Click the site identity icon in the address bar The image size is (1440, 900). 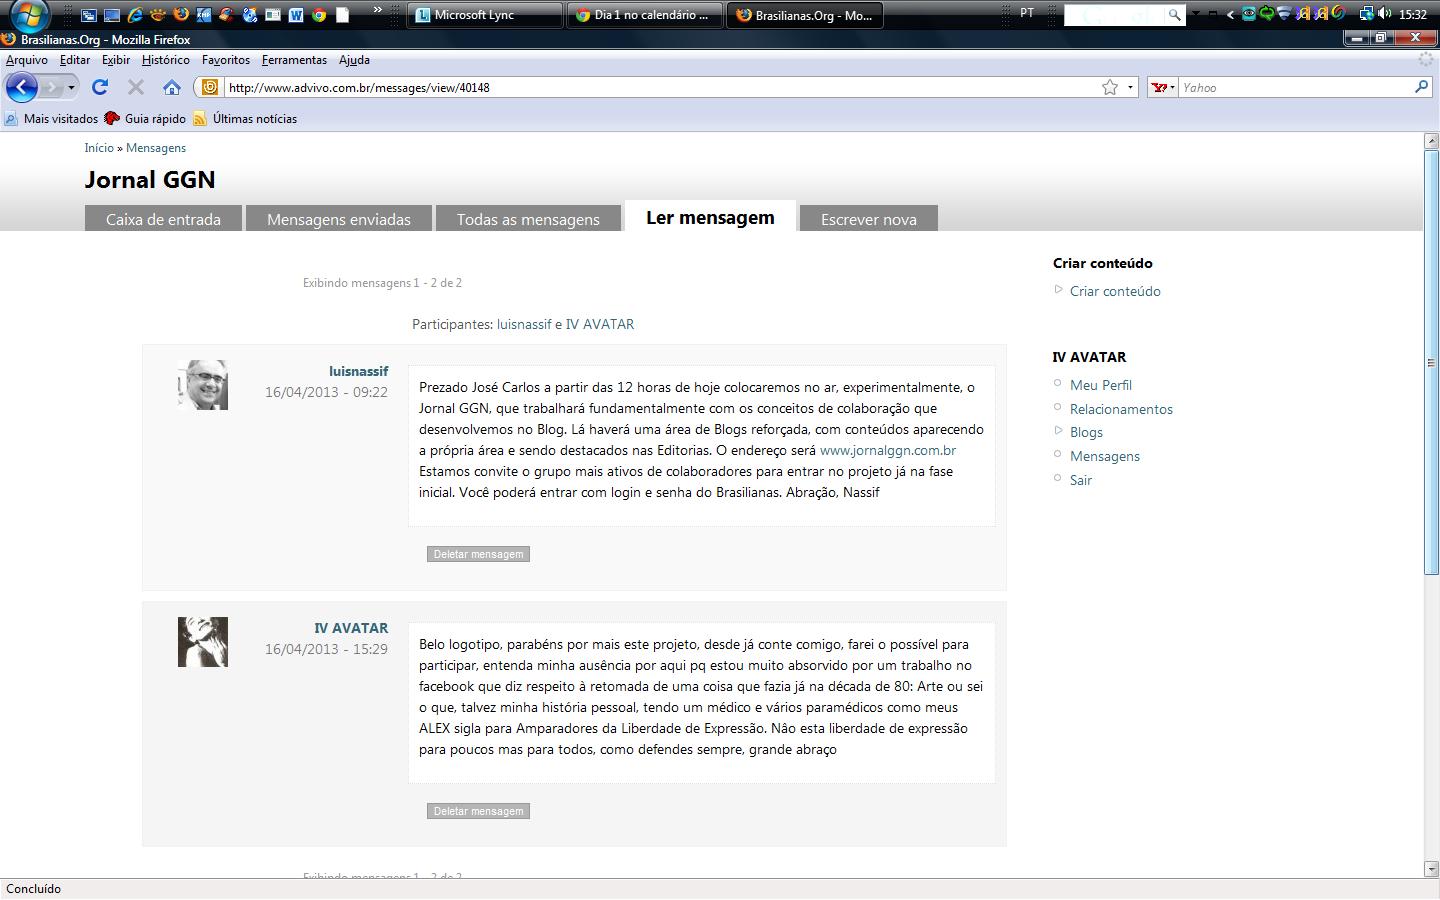[x=210, y=87]
